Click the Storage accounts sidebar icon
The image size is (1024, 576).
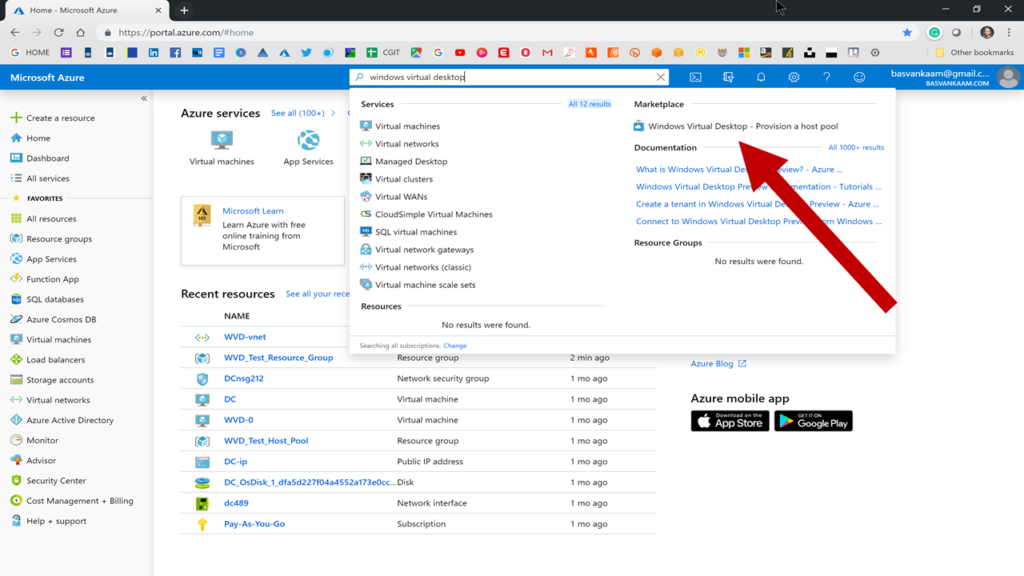click(x=16, y=379)
